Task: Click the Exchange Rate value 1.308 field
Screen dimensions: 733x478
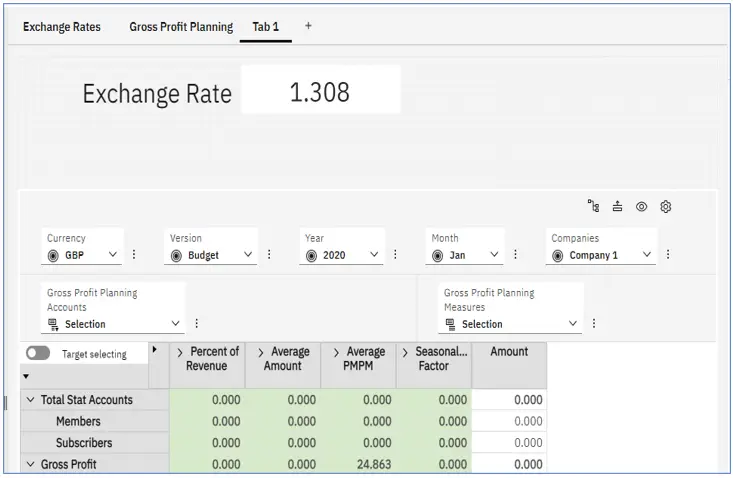Action: tap(320, 92)
